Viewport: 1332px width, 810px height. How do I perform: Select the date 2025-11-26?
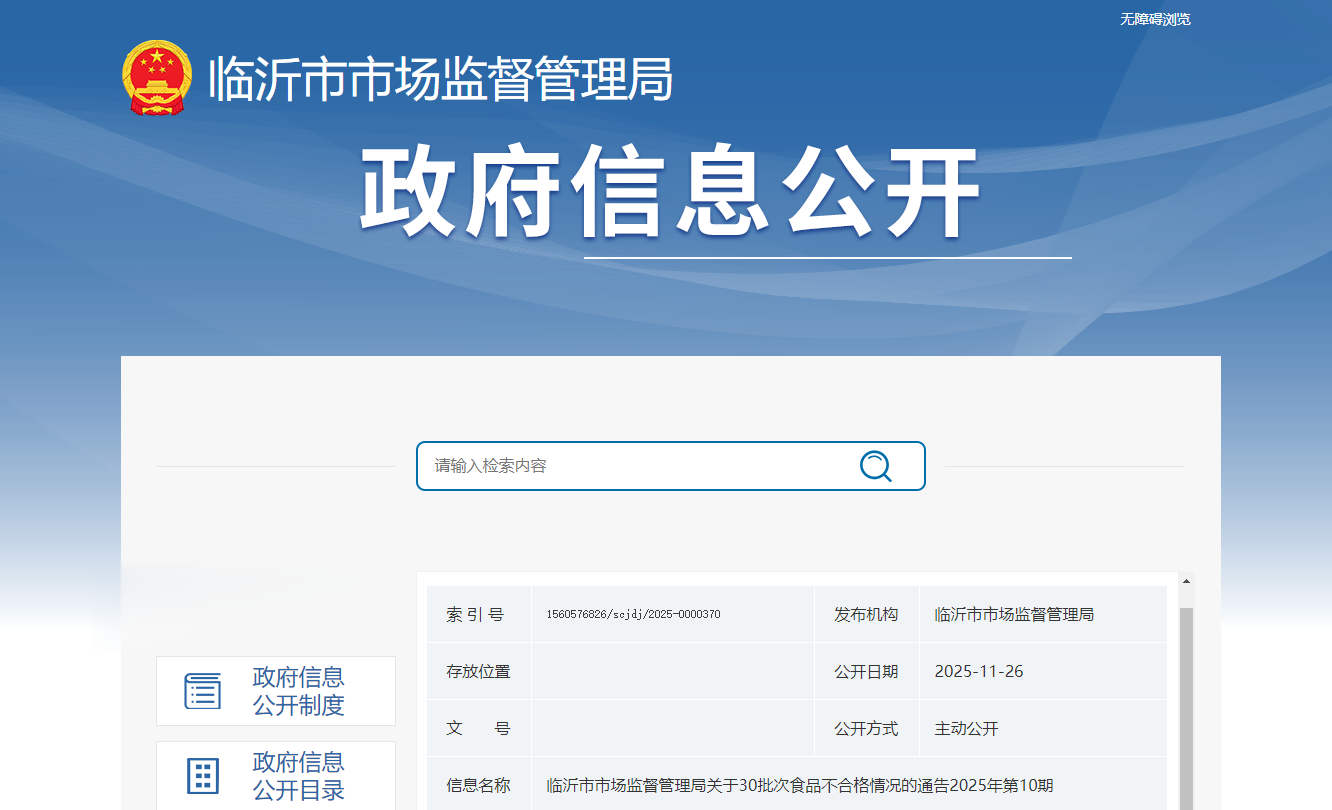click(x=979, y=671)
